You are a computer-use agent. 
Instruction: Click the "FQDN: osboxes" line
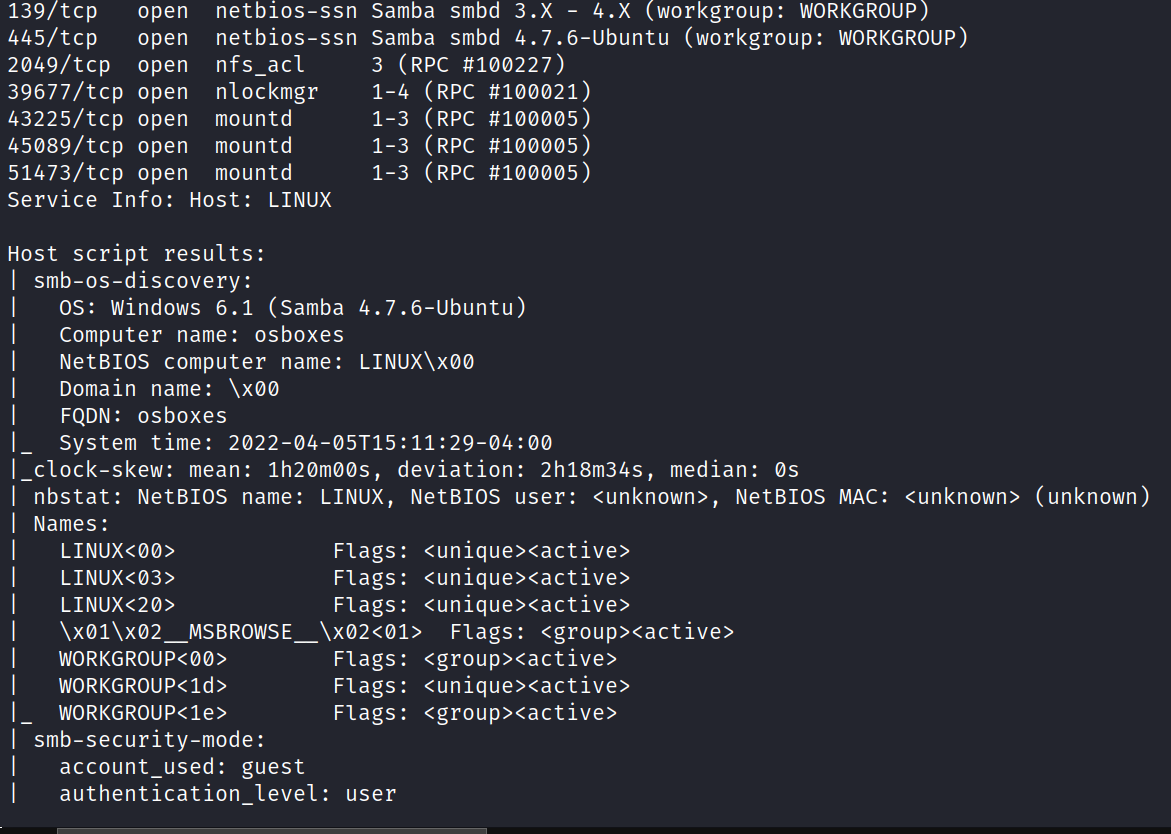(143, 416)
